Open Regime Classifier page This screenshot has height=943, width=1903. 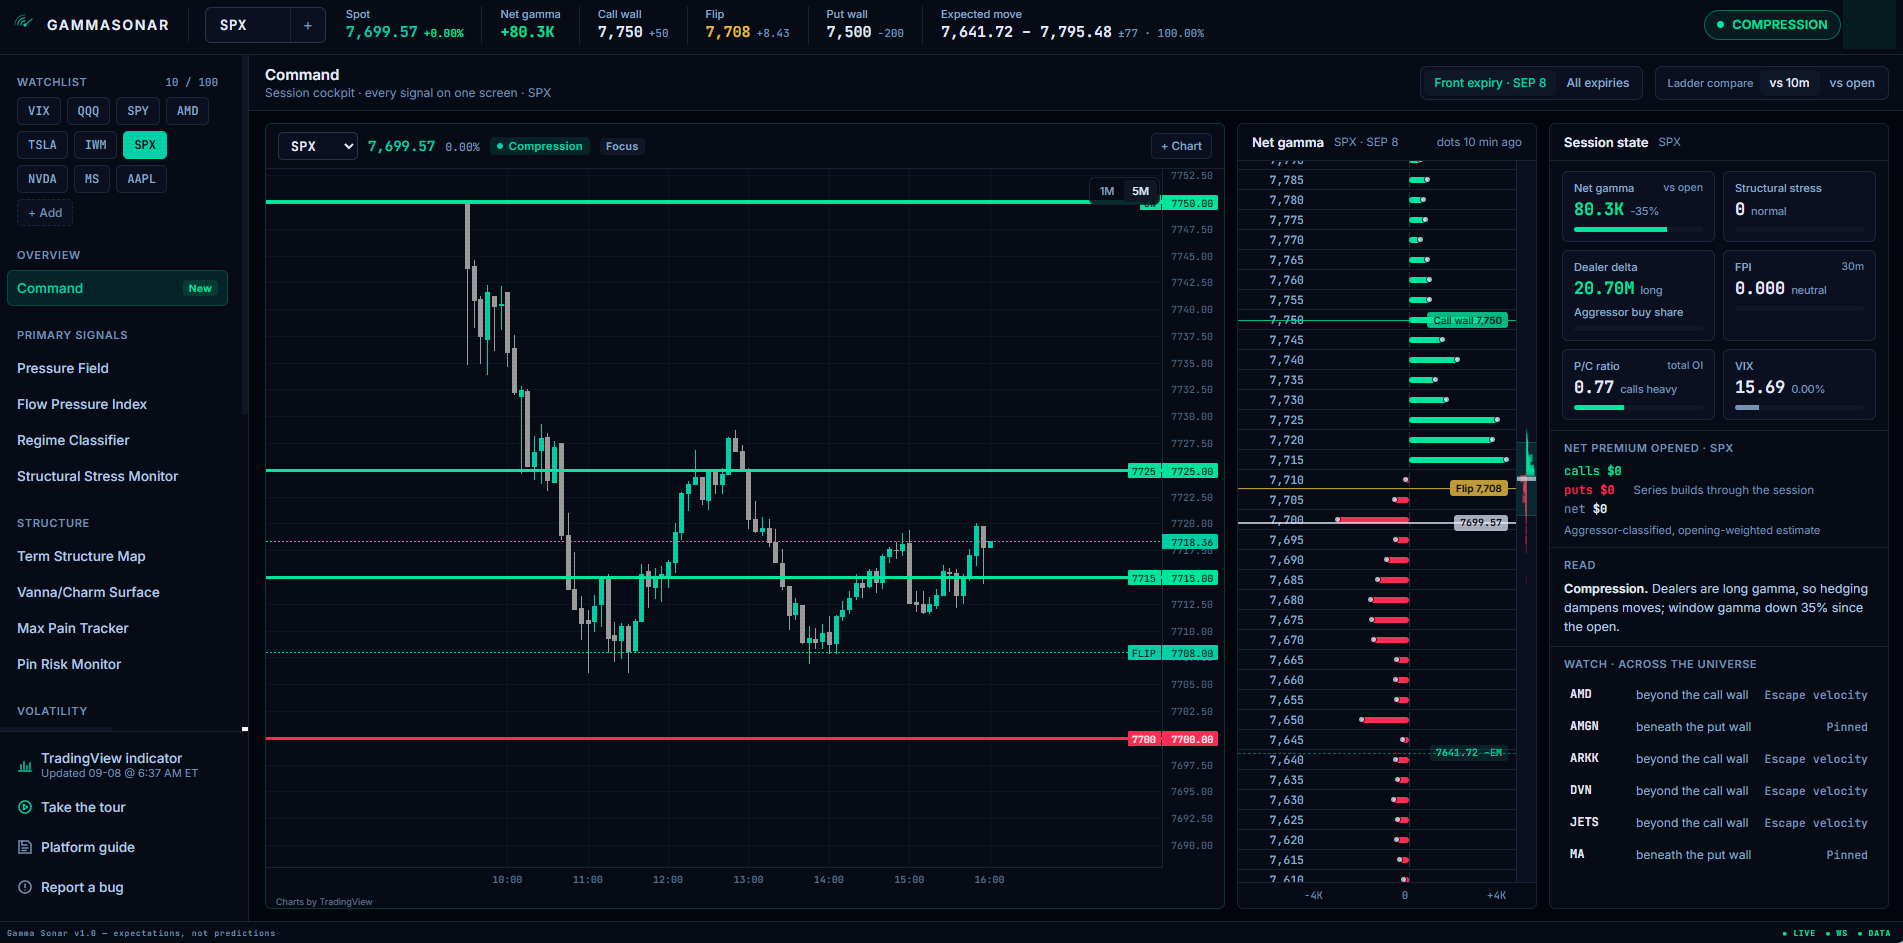73,440
